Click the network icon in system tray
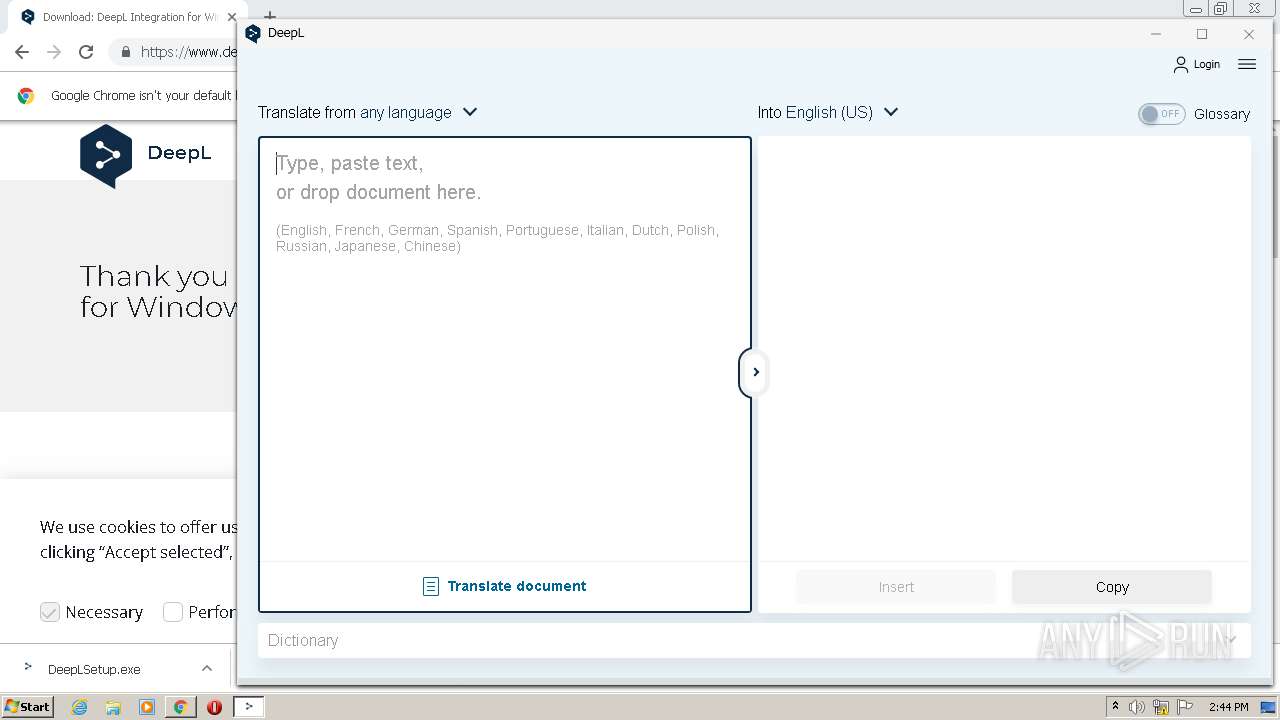This screenshot has height=720, width=1280. [1161, 707]
